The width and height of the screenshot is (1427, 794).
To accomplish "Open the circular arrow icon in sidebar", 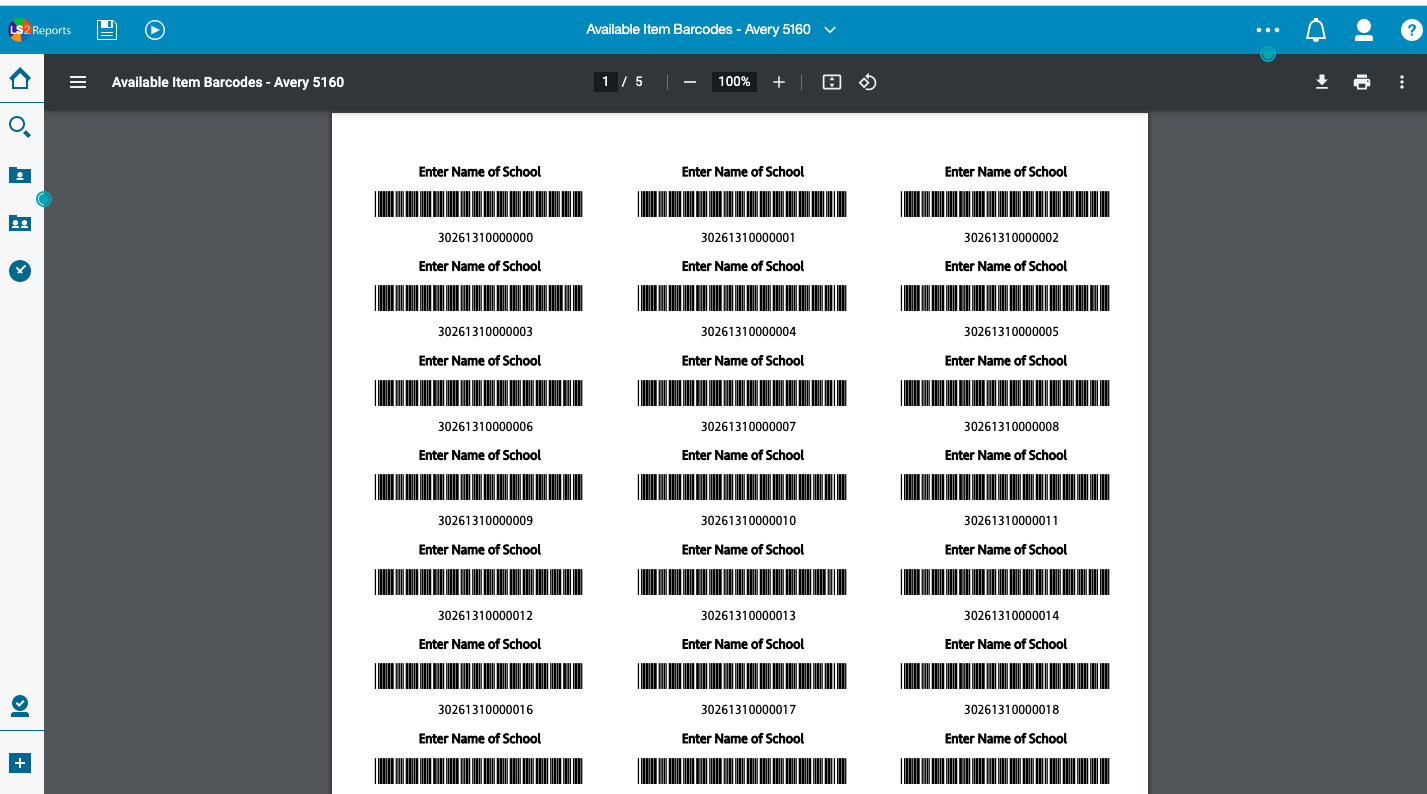I will [x=20, y=271].
